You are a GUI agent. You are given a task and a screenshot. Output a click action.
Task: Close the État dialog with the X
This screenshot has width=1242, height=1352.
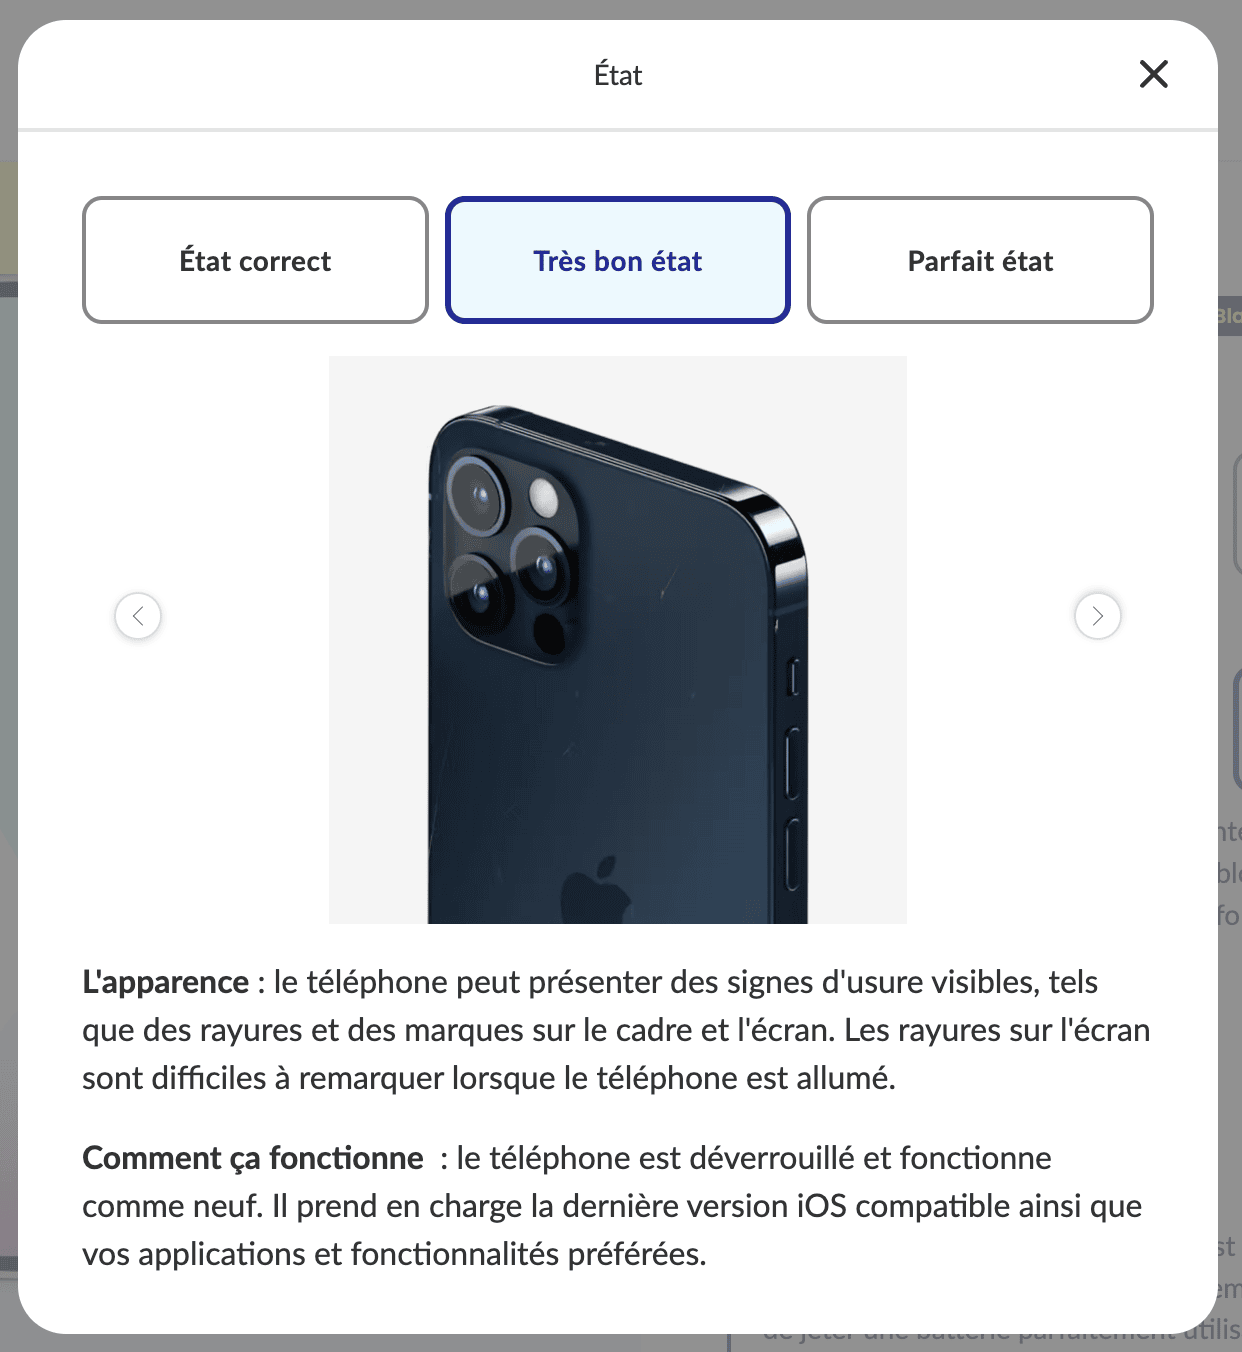pyautogui.click(x=1153, y=74)
